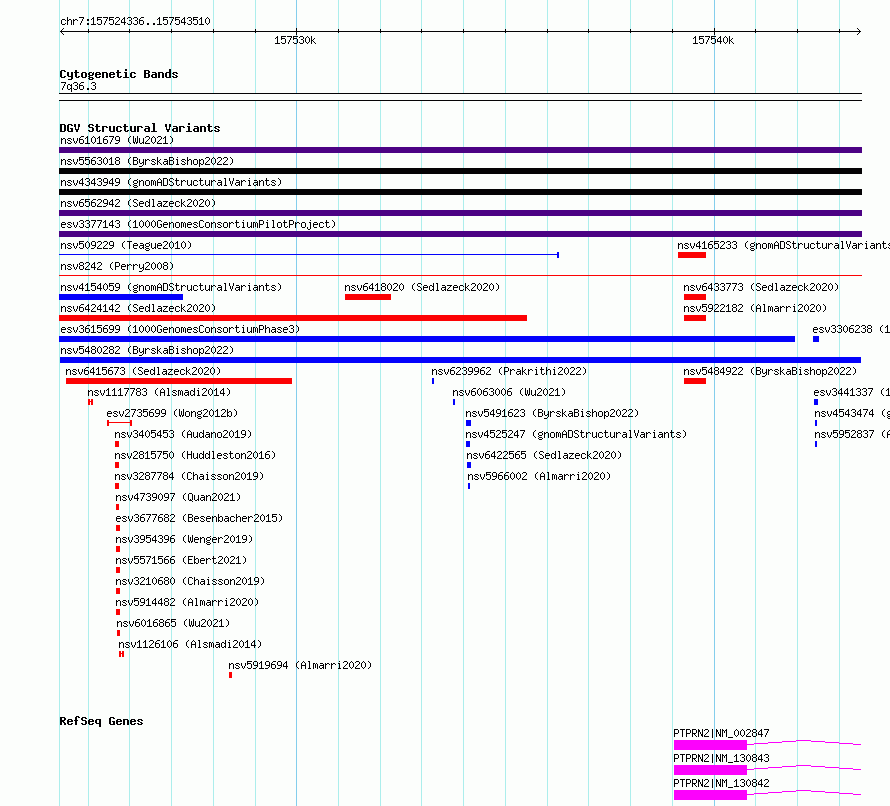Open the esv3615699 (1000GenomesConsortiumPhase3) label
890x806 pixels.
[x=180, y=329]
